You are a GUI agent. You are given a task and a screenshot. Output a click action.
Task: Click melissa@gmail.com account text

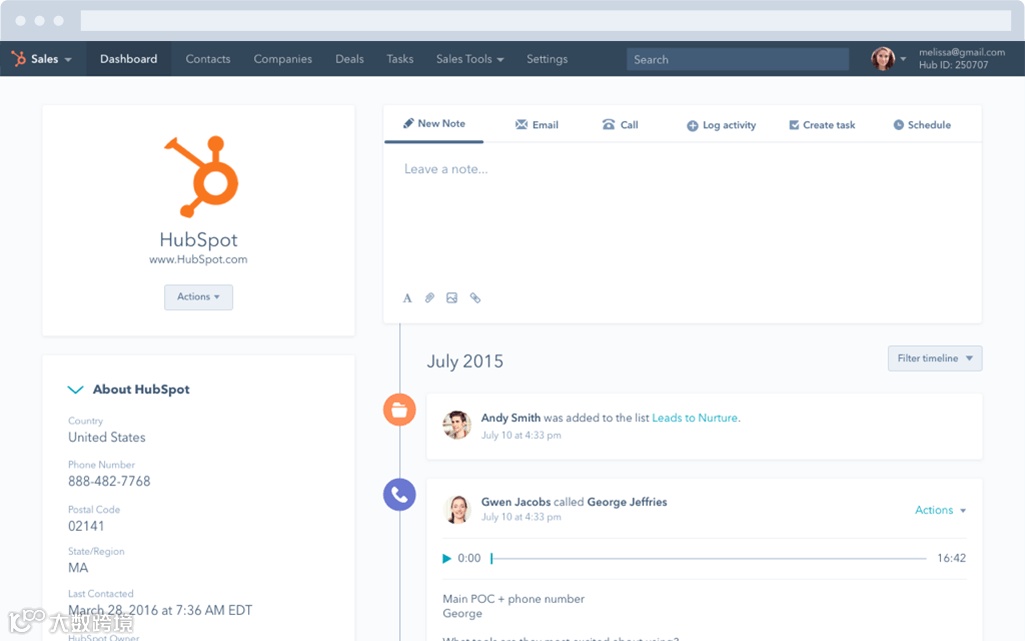coord(962,52)
